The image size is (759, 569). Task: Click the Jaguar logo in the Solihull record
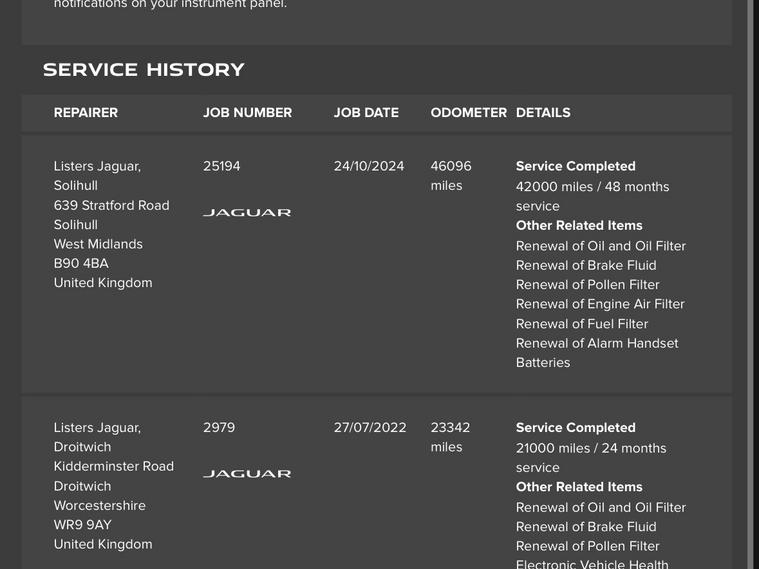(x=247, y=213)
